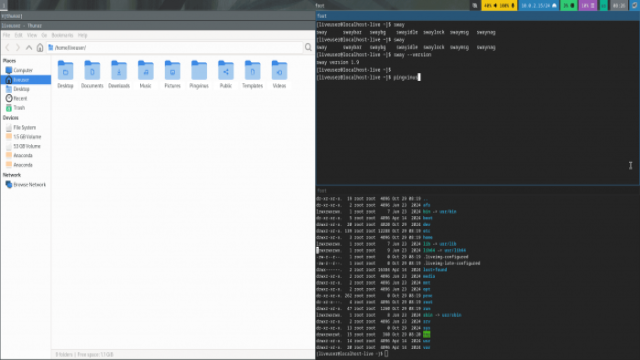640x360 pixels.
Task: Go back in Thunar history
Action: coord(7,48)
